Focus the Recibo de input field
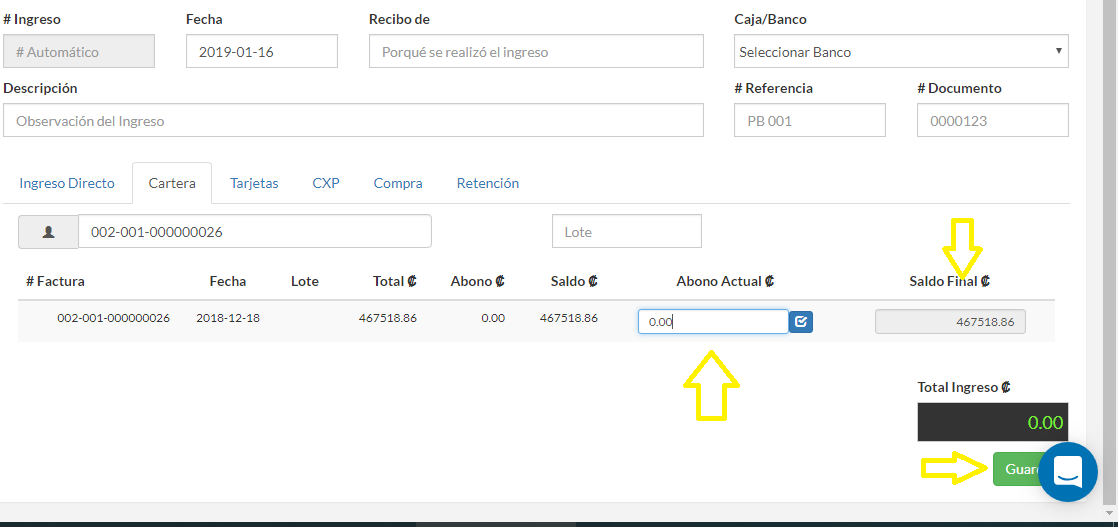The width and height of the screenshot is (1119, 531). pyautogui.click(x=537, y=52)
